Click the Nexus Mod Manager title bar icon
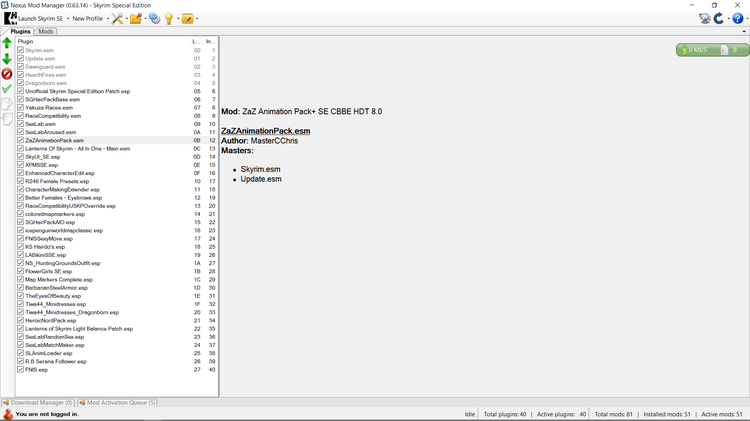The image size is (750, 421). pyautogui.click(x=5, y=5)
